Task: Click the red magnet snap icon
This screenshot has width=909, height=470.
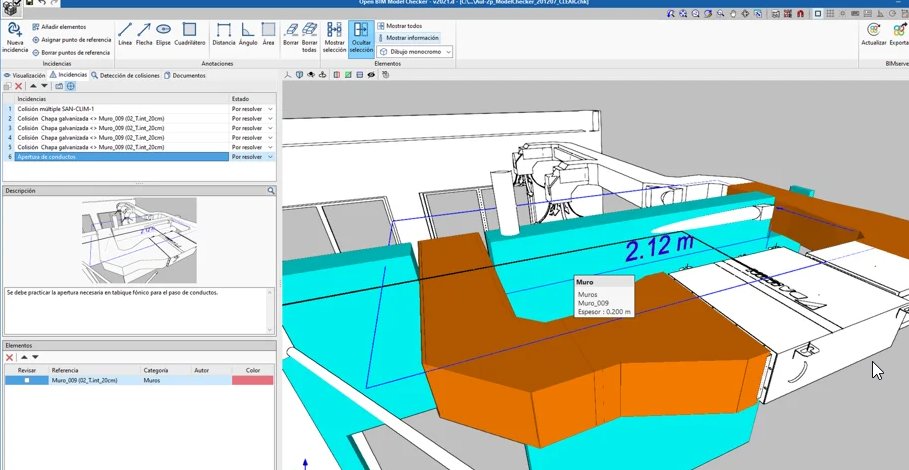Action: (801, 13)
